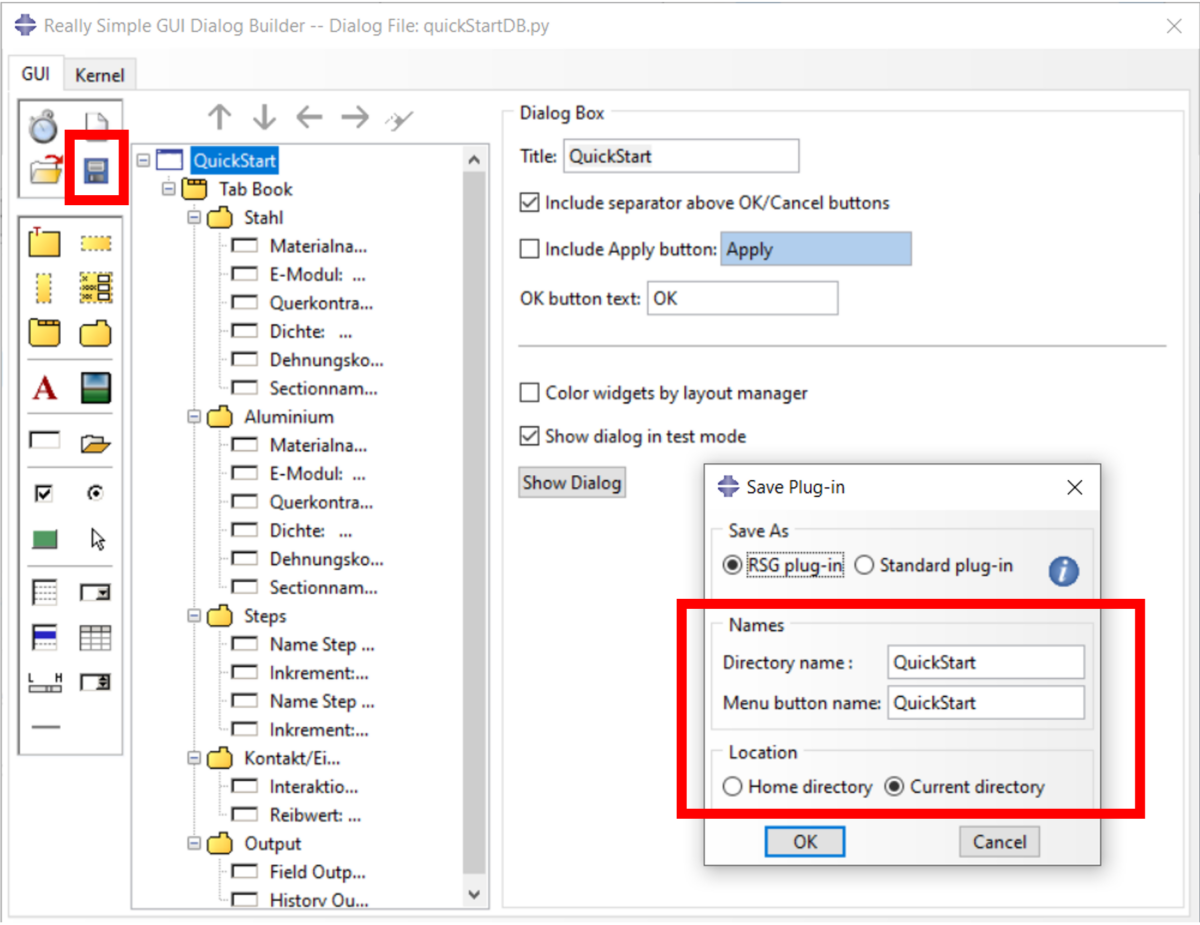This screenshot has width=1200, height=925.
Task: Select the Check Button widget tool
Action: click(x=44, y=492)
